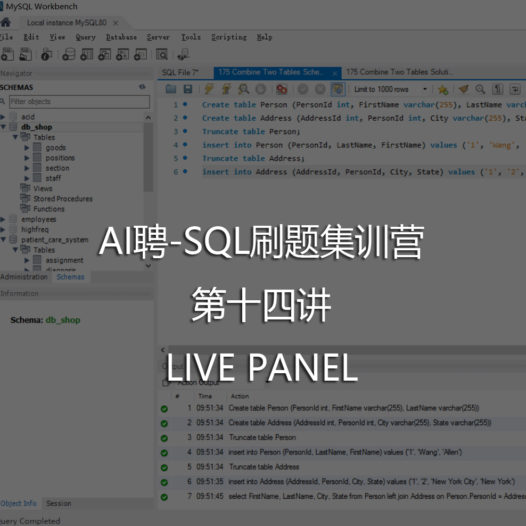Click the beautify query broom icon
The width and height of the screenshot is (526, 526).
(464, 89)
